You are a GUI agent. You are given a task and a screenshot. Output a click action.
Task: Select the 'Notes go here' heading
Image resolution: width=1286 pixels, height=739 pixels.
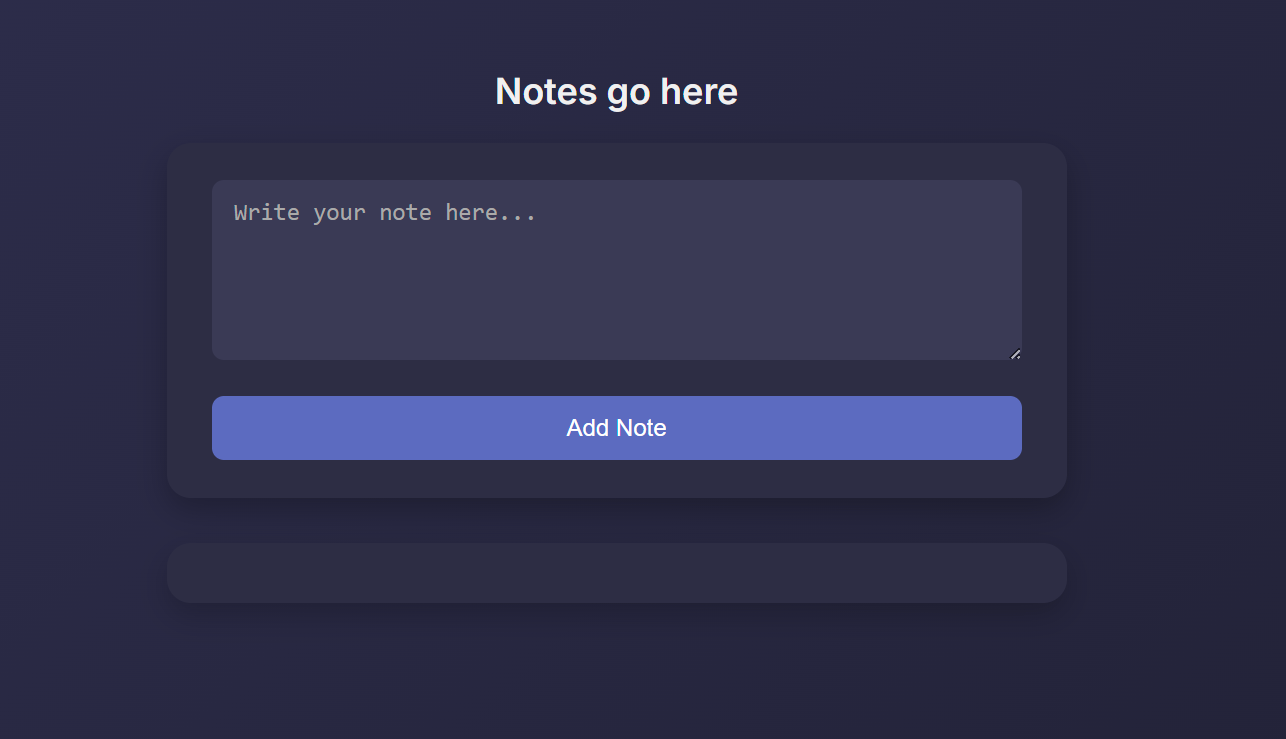[617, 92]
